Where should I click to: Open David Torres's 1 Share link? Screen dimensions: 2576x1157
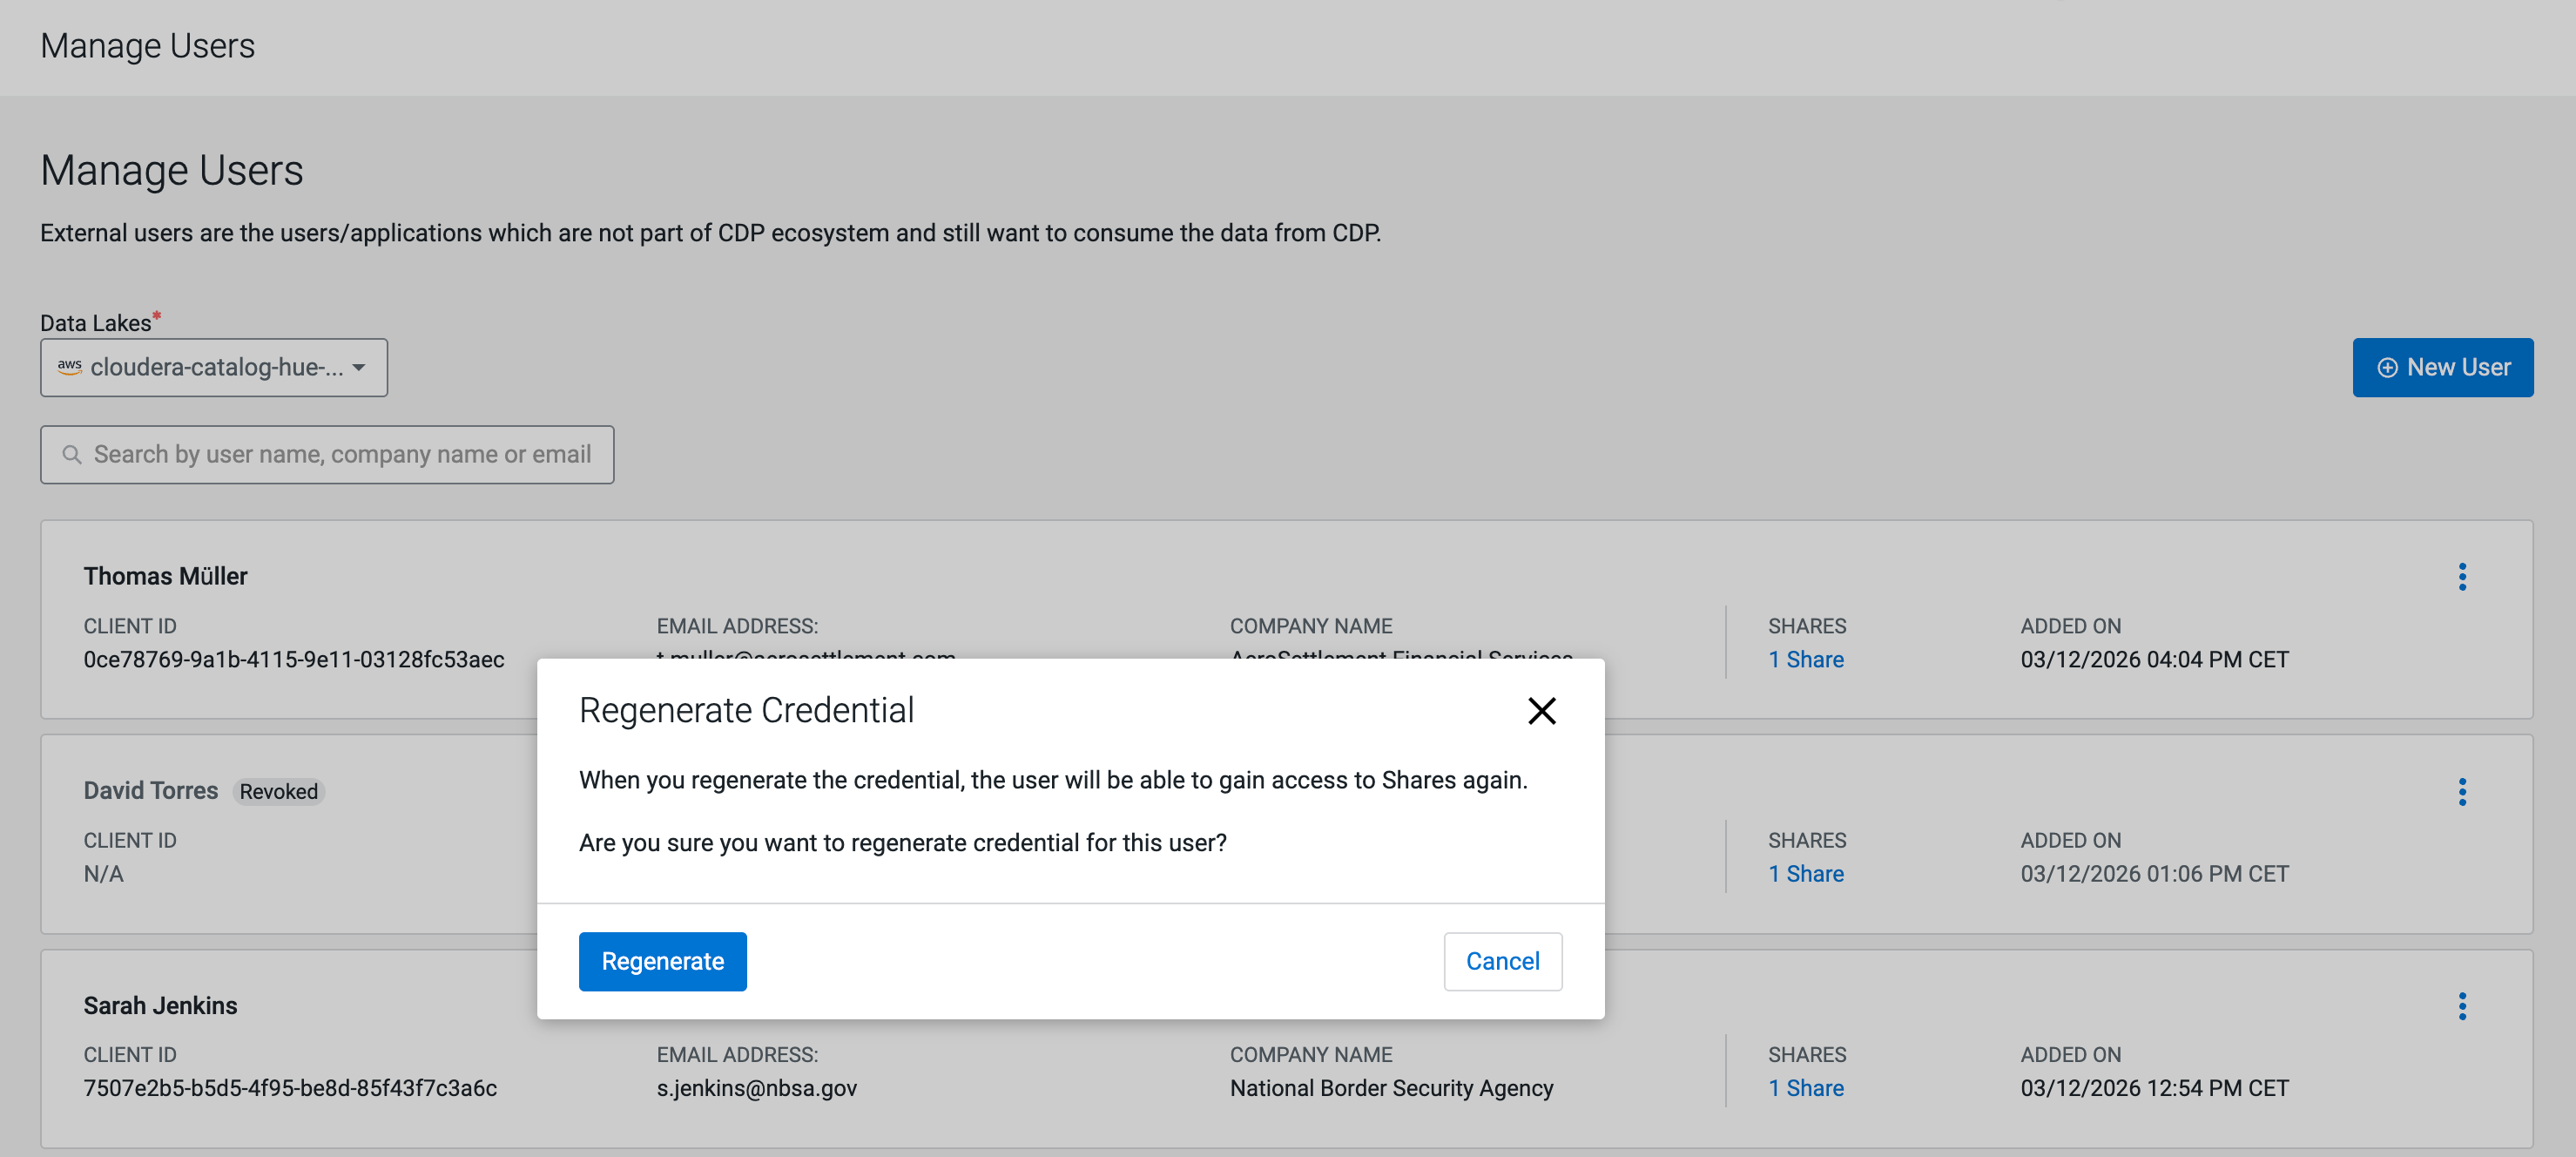pyautogui.click(x=1805, y=873)
